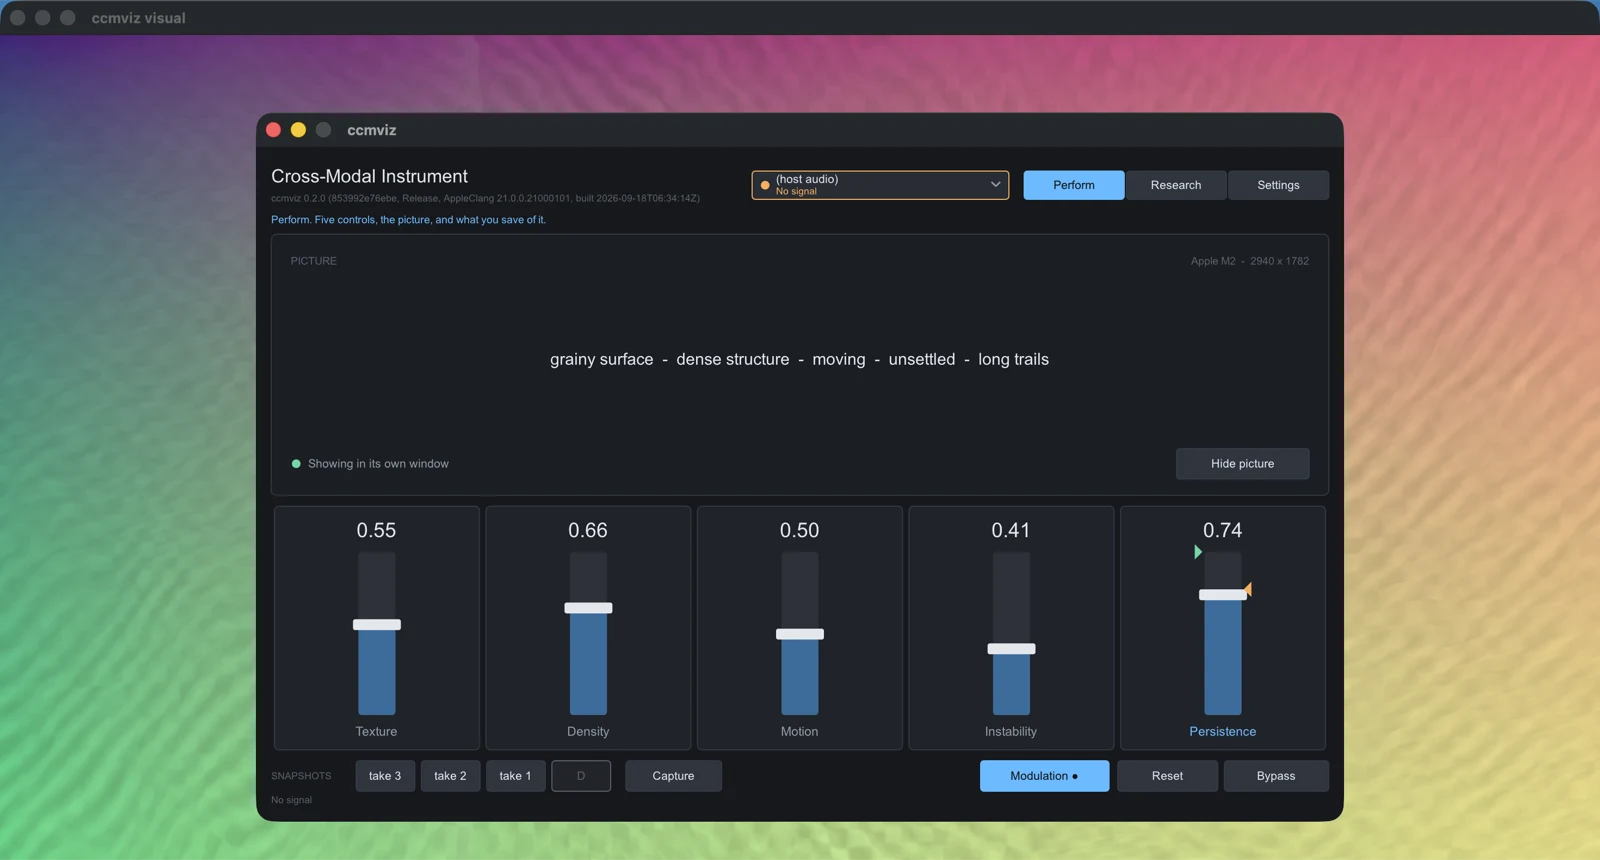This screenshot has width=1600, height=860.
Task: Click the Texture label
Action: (x=377, y=732)
